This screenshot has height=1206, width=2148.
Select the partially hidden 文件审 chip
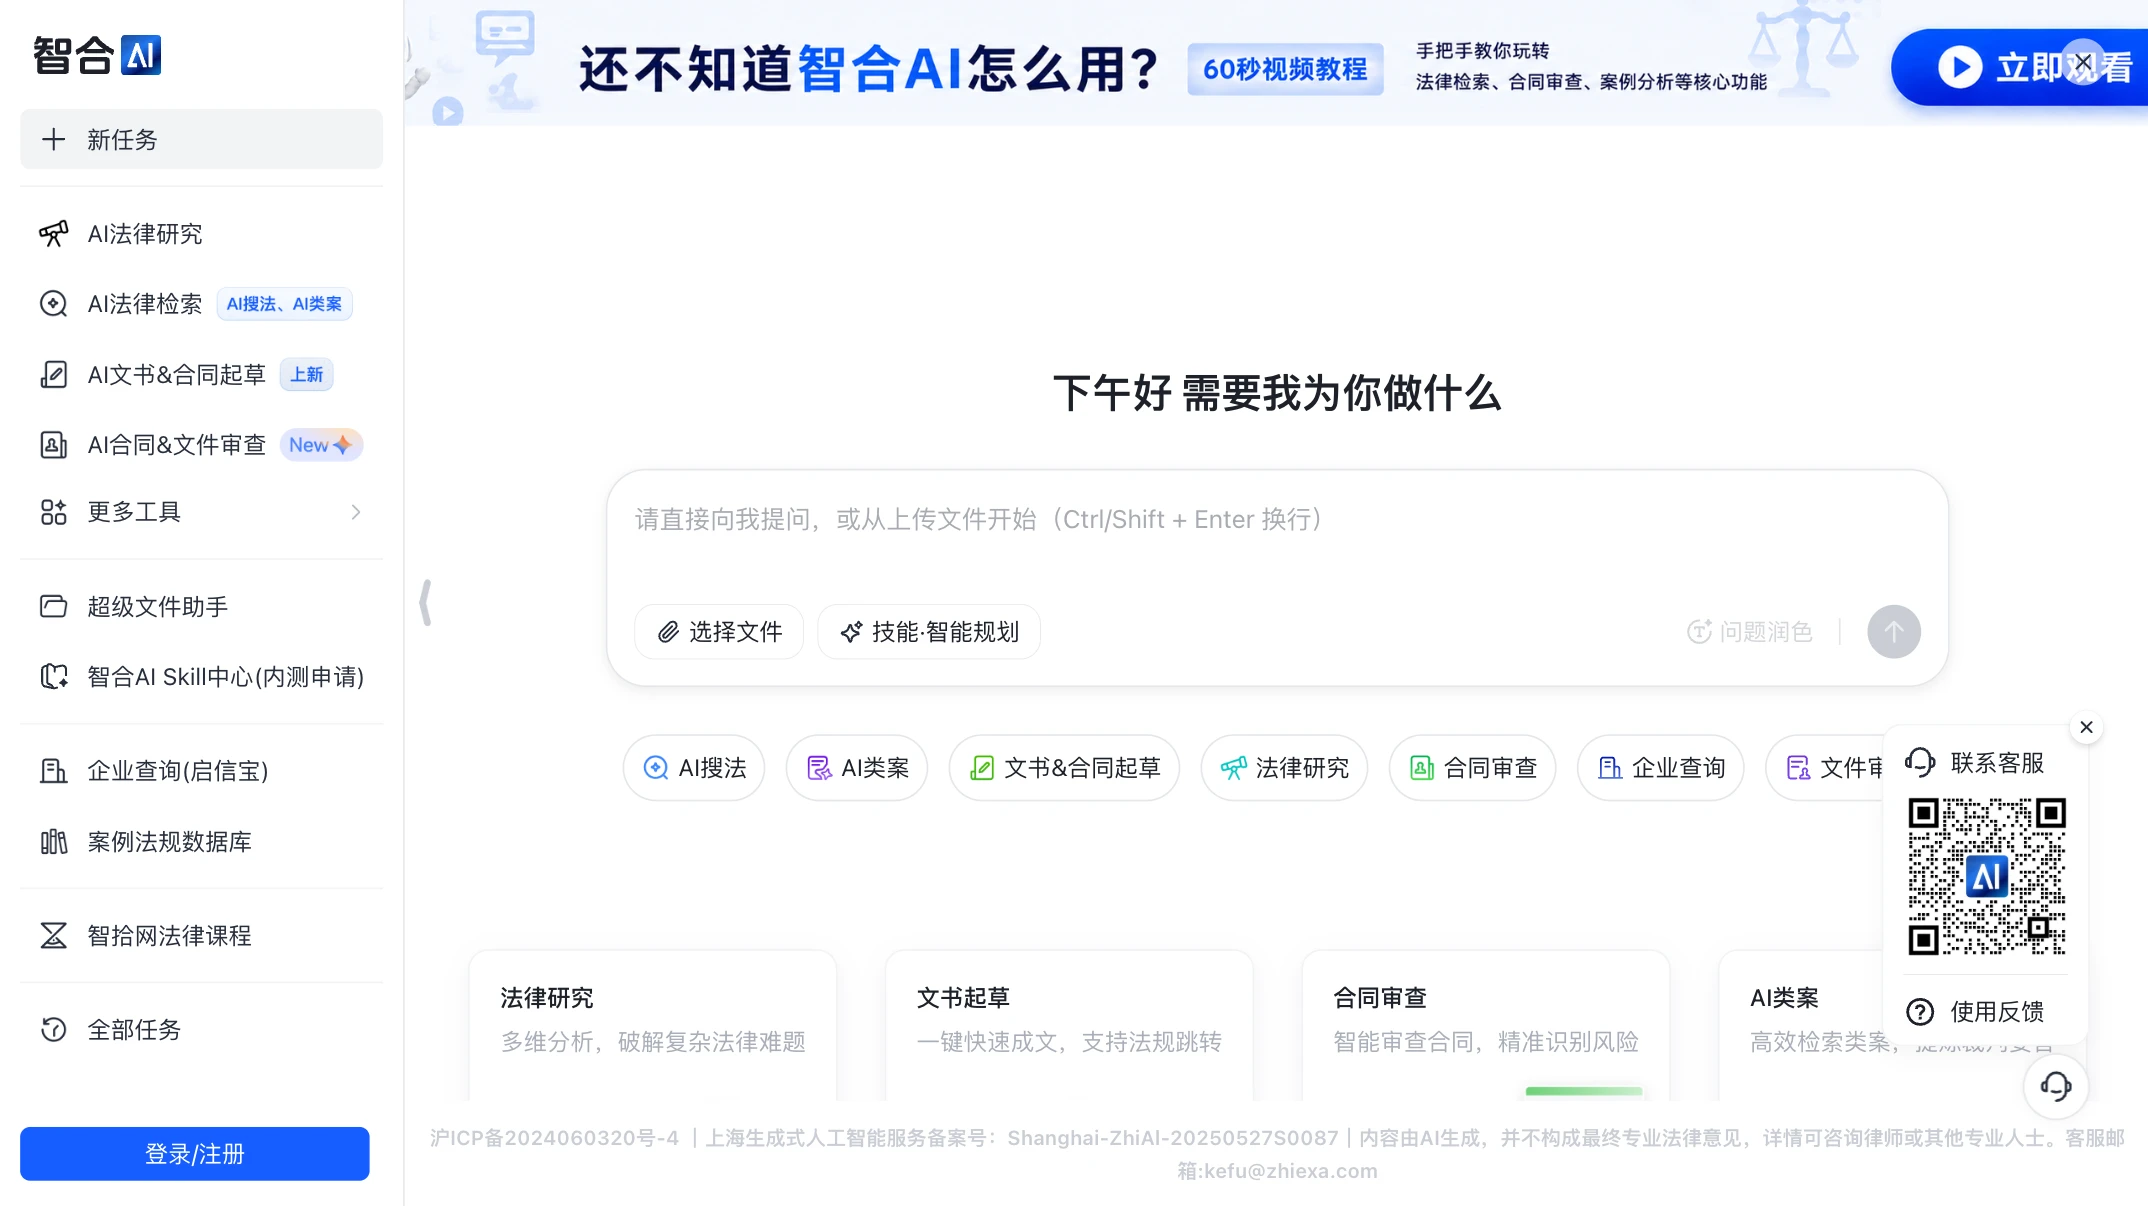click(1825, 768)
